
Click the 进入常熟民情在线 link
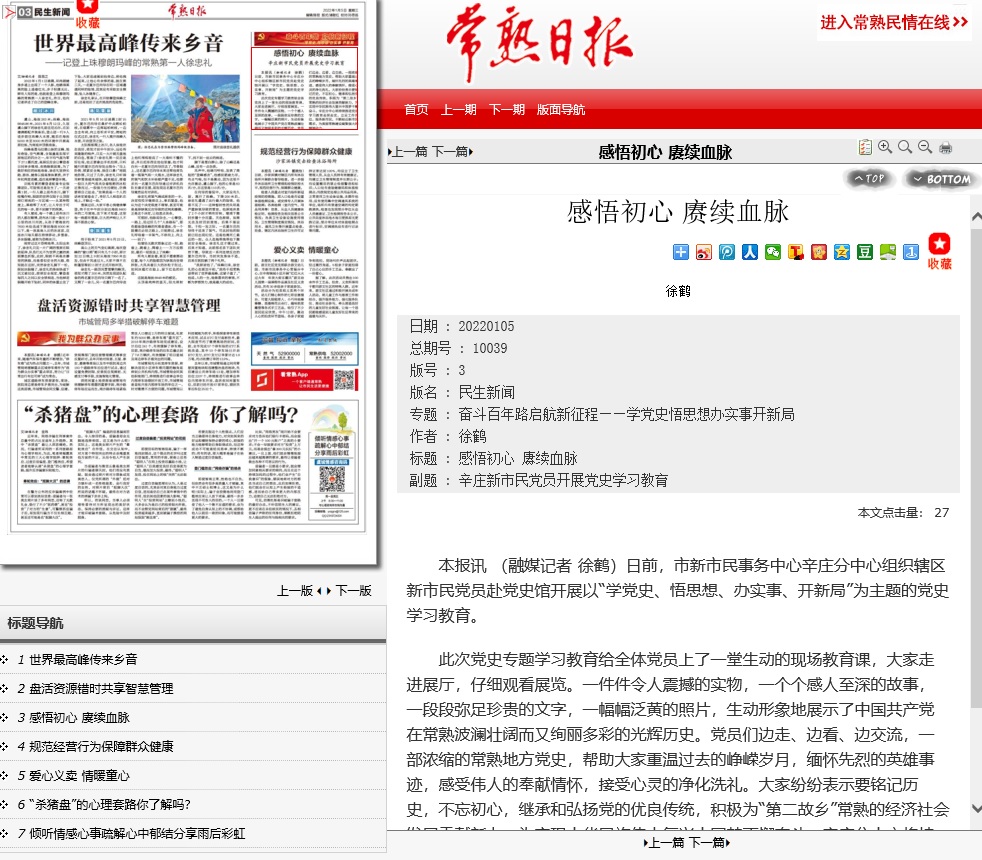pyautogui.click(x=894, y=23)
